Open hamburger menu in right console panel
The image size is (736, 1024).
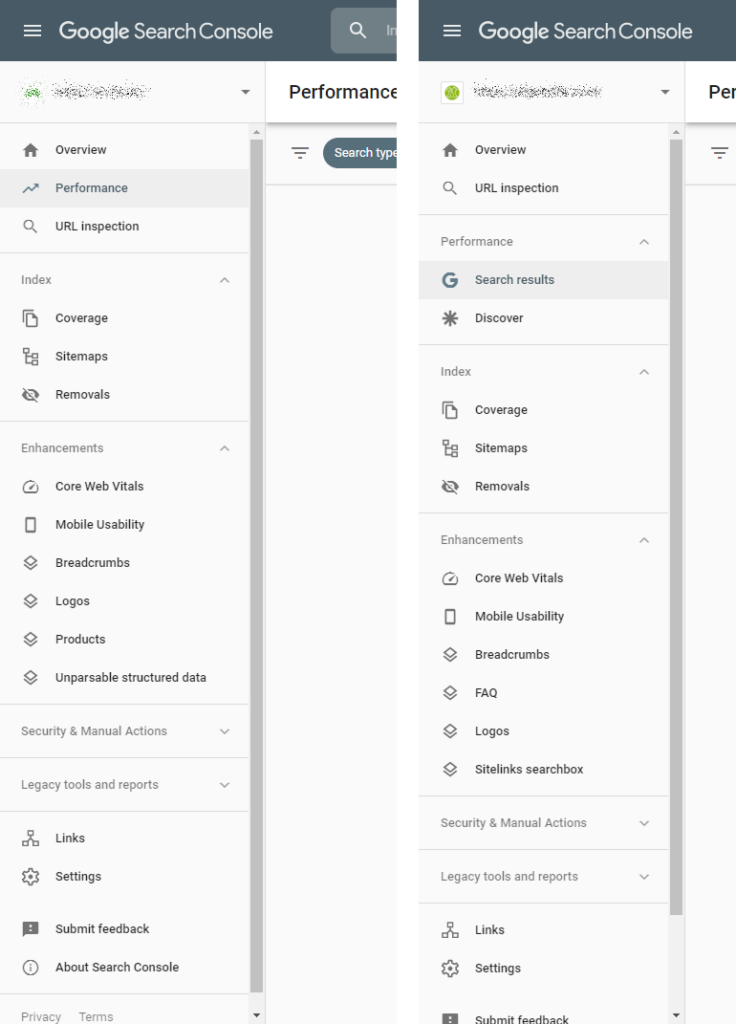point(452,31)
